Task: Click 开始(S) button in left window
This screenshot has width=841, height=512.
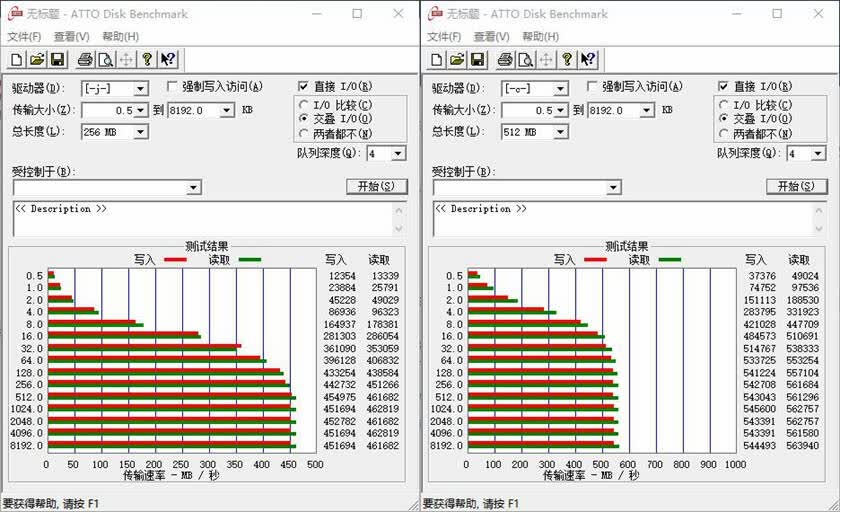Action: 377,186
